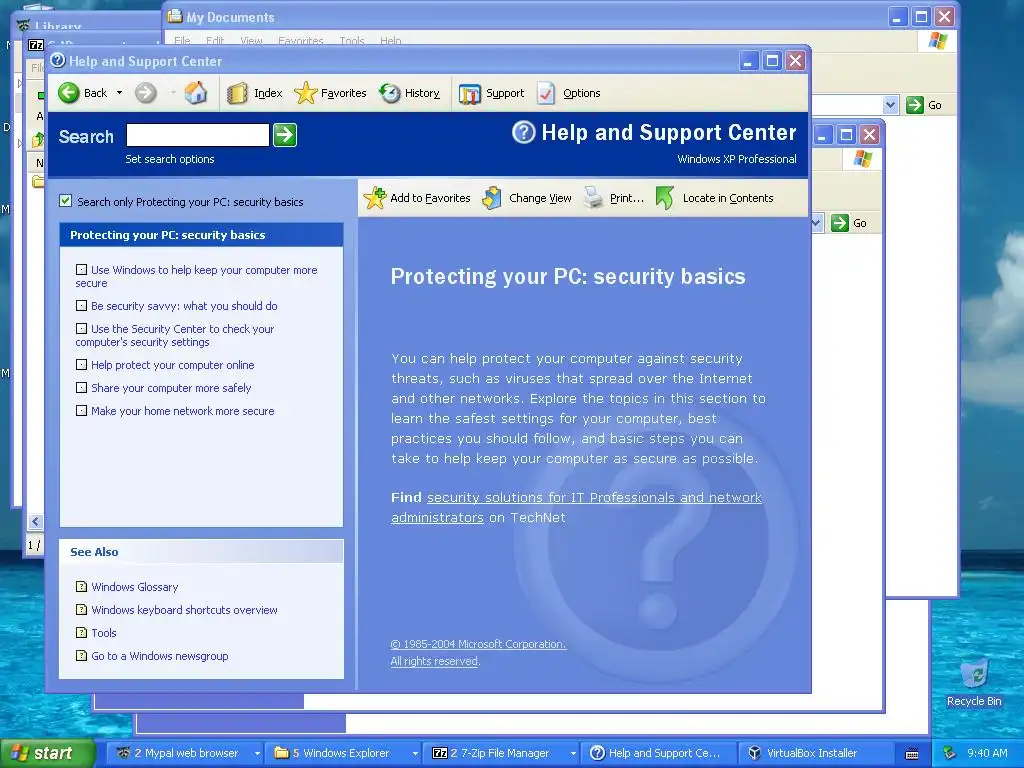1024x768 pixels.
Task: Go to the Help Home page icon
Action: pos(195,93)
